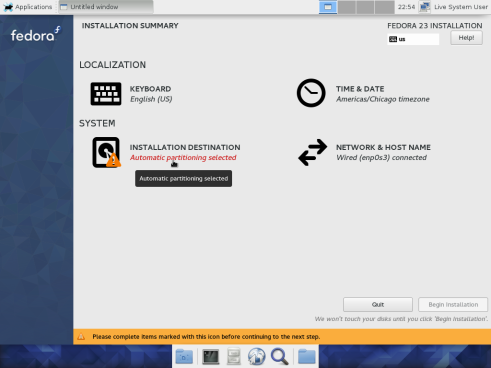Click the Begin Installation button
The width and height of the screenshot is (491, 368).
pyautogui.click(x=453, y=304)
